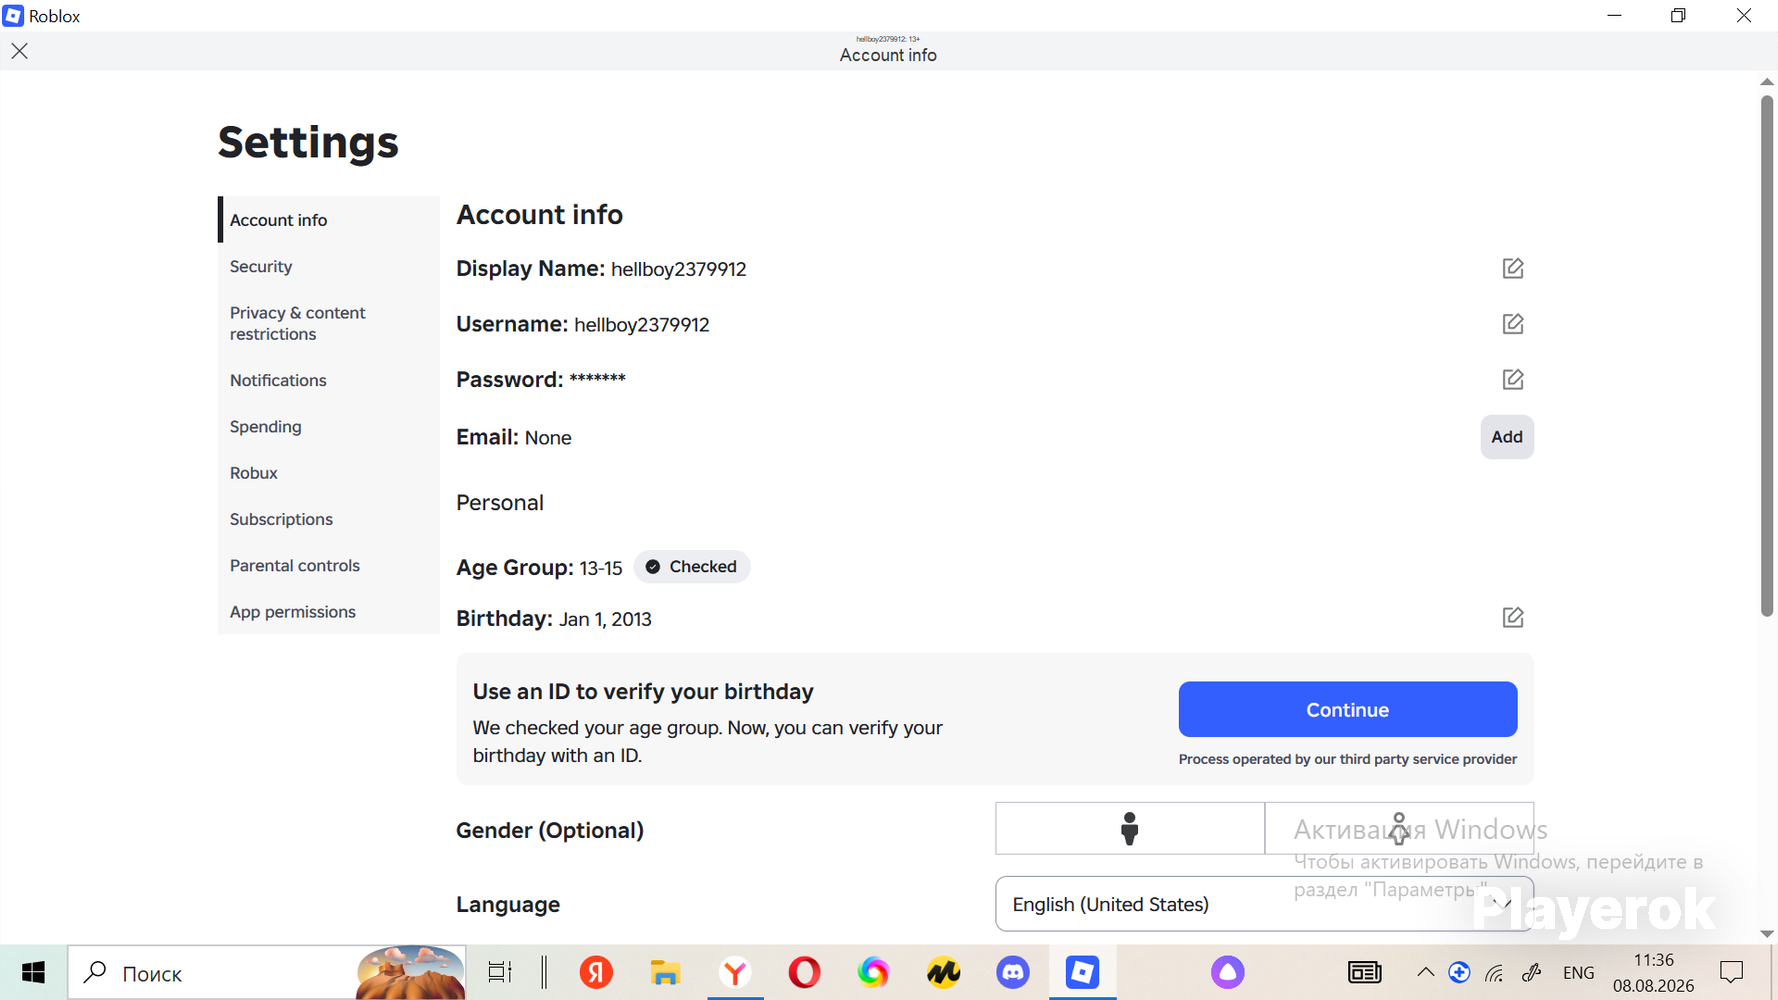Click the masked Password value
Screen dimensions: 1778x1000
(597, 378)
